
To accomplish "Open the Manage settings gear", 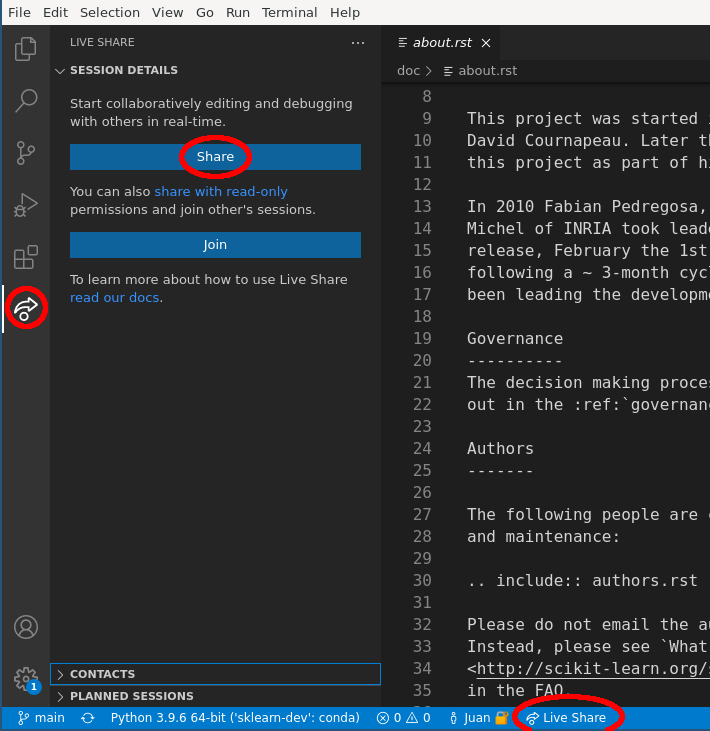I will [x=26, y=678].
